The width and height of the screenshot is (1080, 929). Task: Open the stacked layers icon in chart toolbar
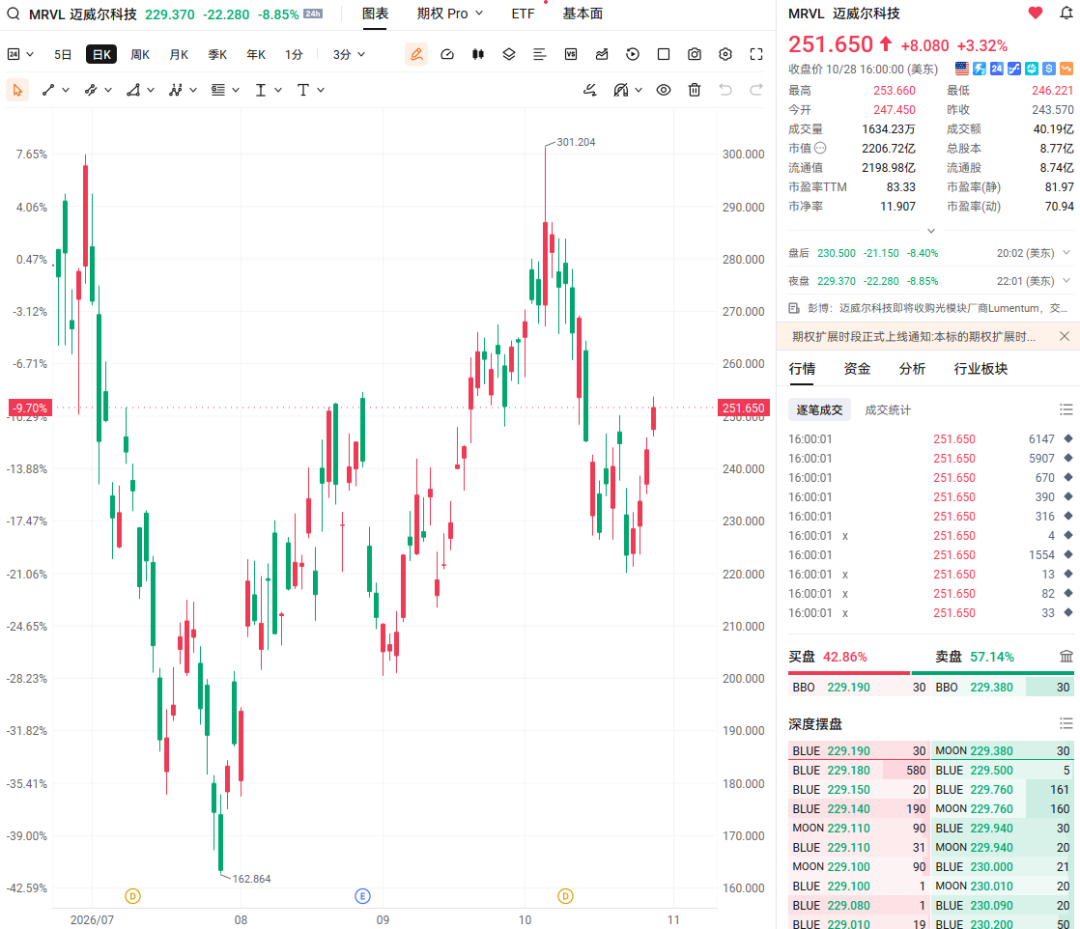click(509, 54)
